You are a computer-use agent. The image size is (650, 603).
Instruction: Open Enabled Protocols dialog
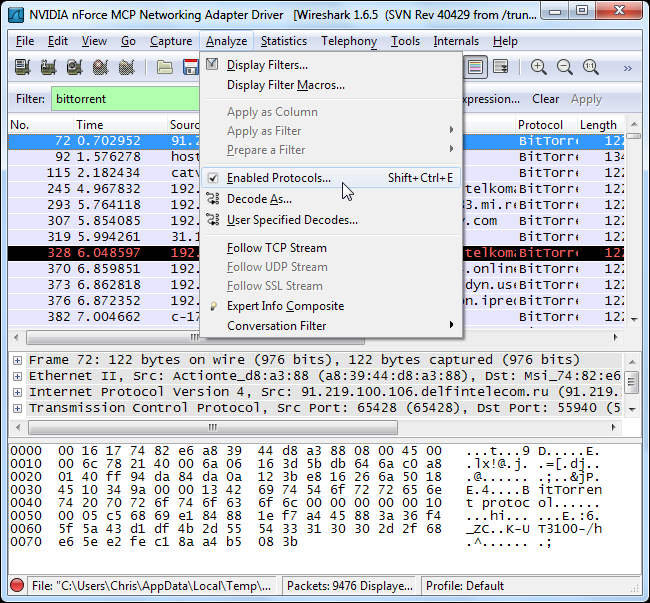(x=331, y=178)
